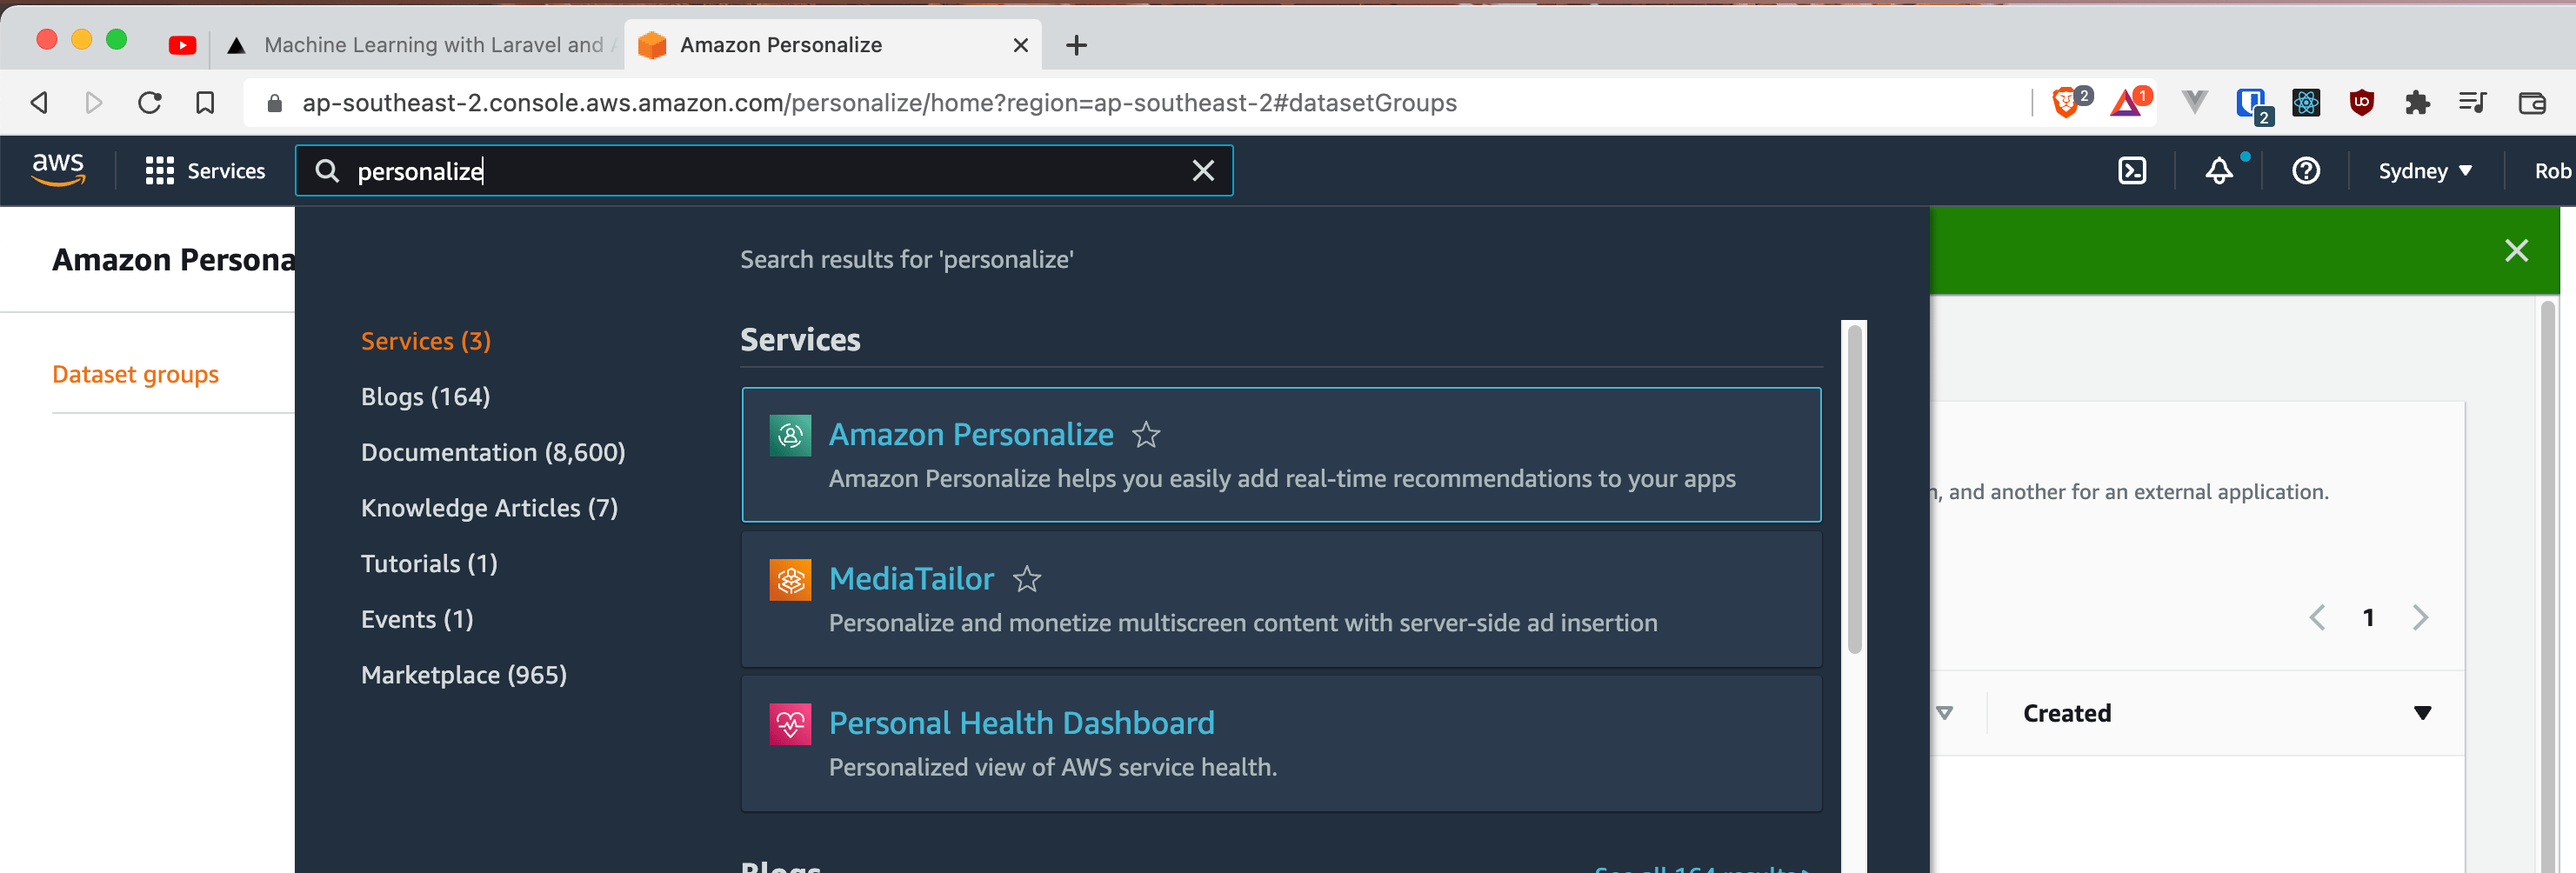Open AWS notifications bell
This screenshot has height=873, width=2576.
[x=2220, y=170]
